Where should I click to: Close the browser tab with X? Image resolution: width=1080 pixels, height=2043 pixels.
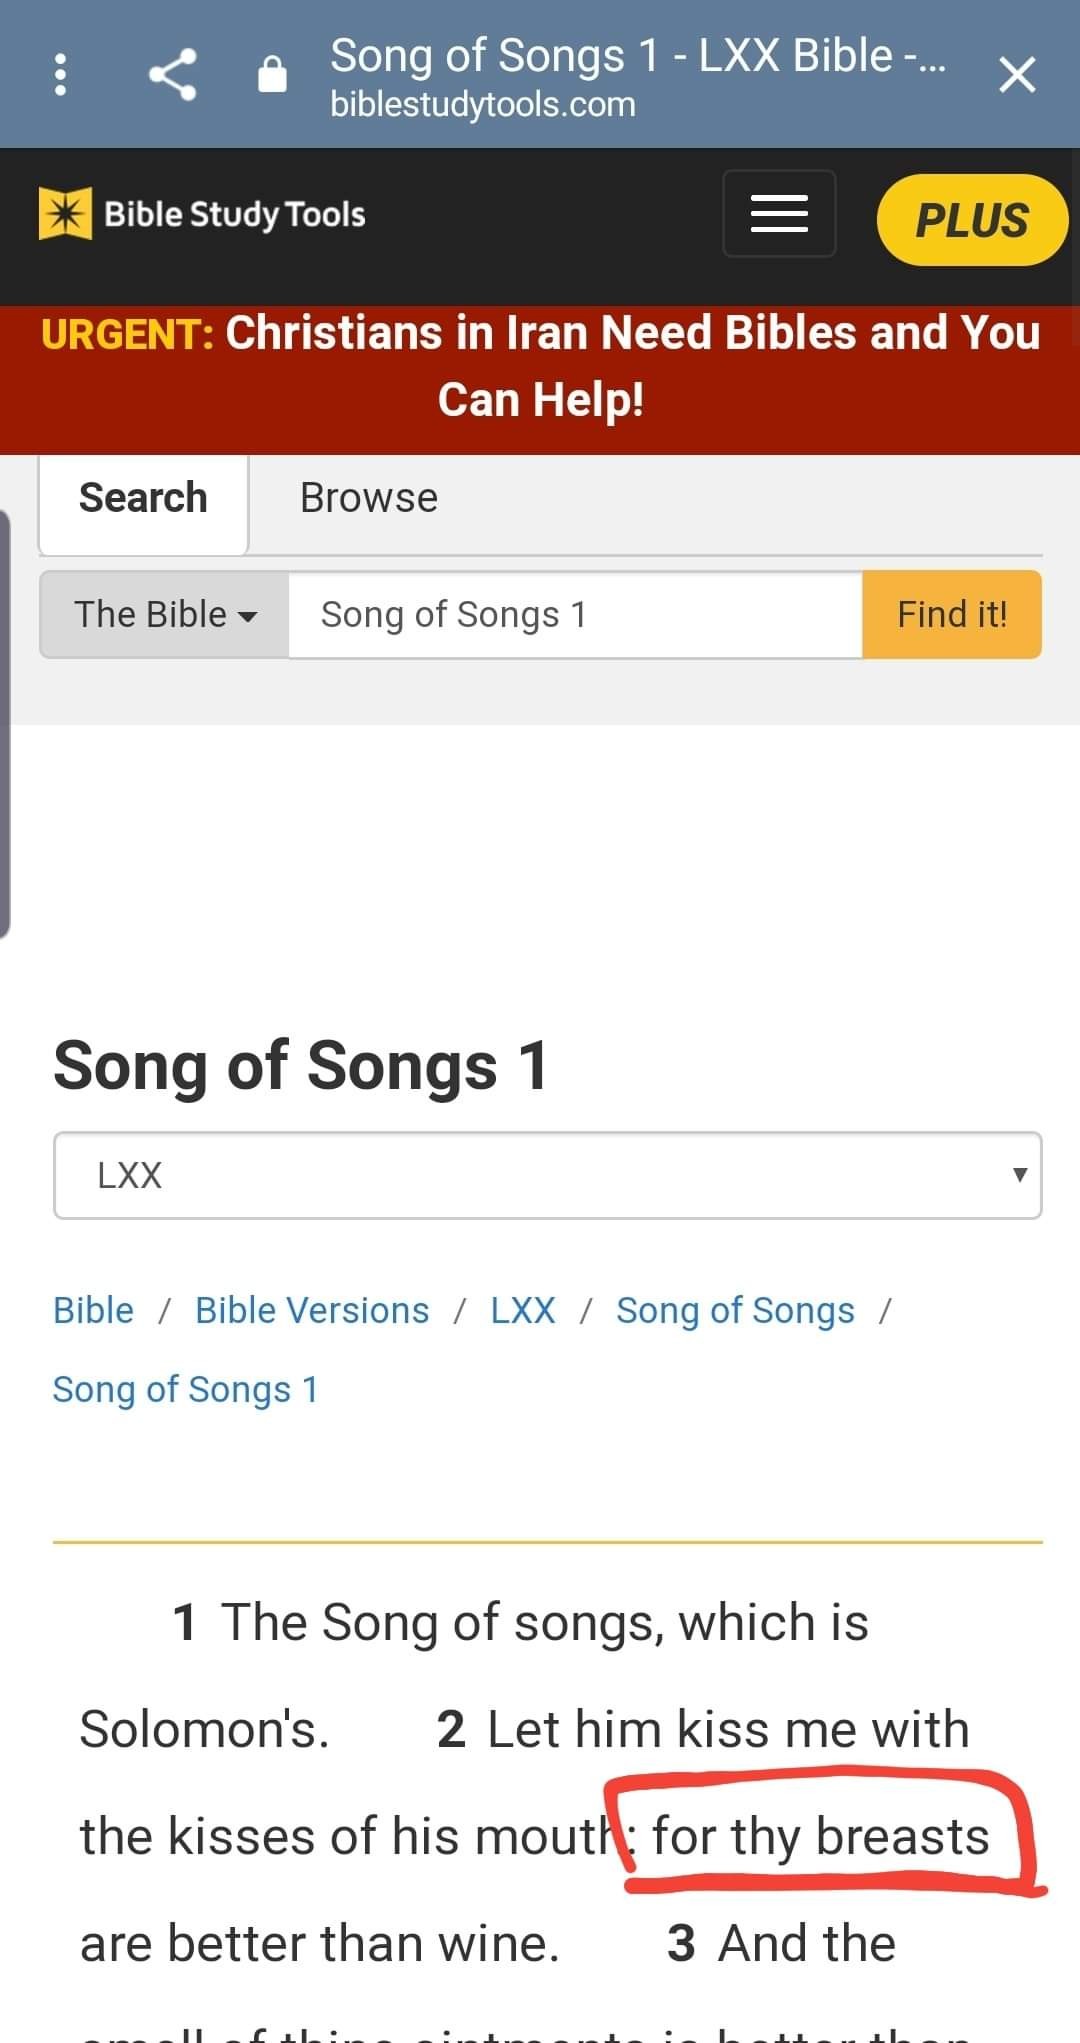coord(1017,75)
